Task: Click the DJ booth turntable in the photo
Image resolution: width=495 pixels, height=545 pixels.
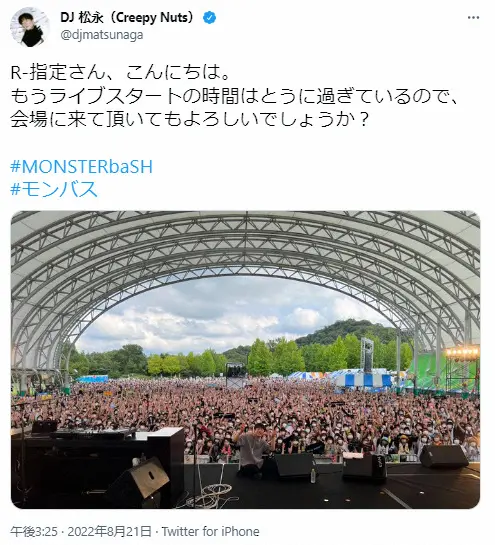Action: 93,434
